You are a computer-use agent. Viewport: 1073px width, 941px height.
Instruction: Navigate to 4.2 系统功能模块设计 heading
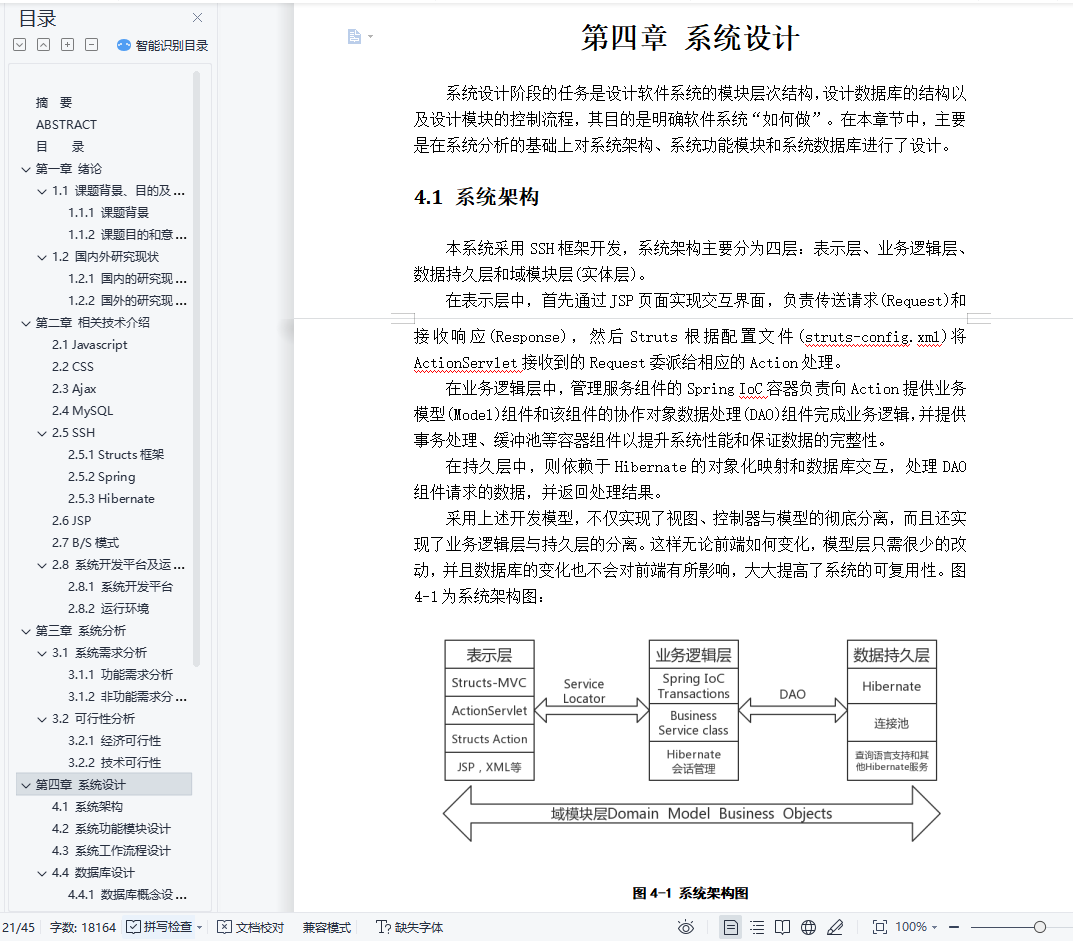click(x=112, y=829)
